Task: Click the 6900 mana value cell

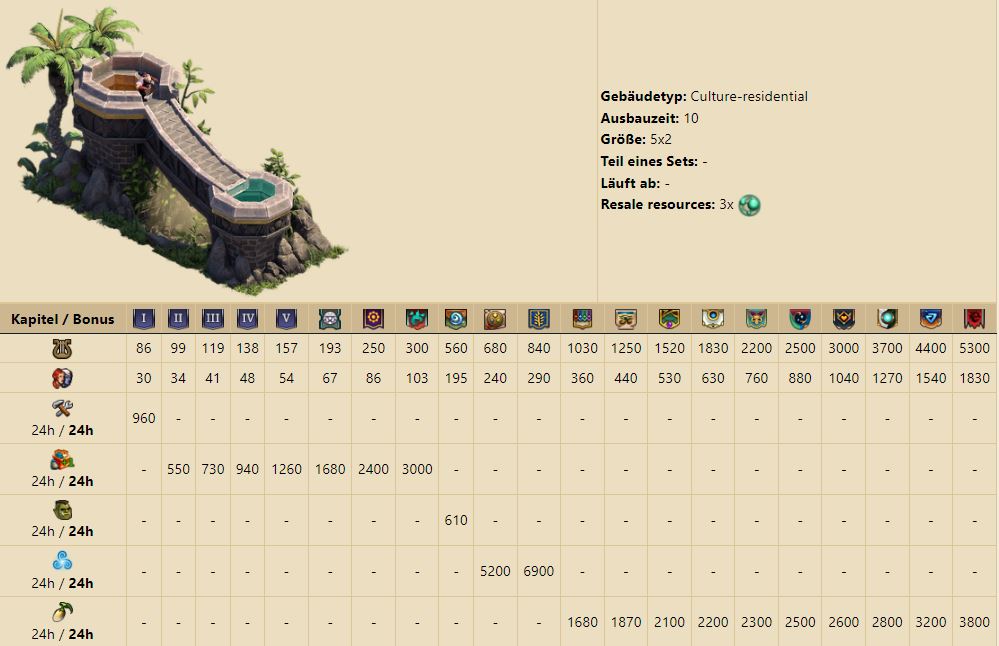Action: tap(538, 571)
